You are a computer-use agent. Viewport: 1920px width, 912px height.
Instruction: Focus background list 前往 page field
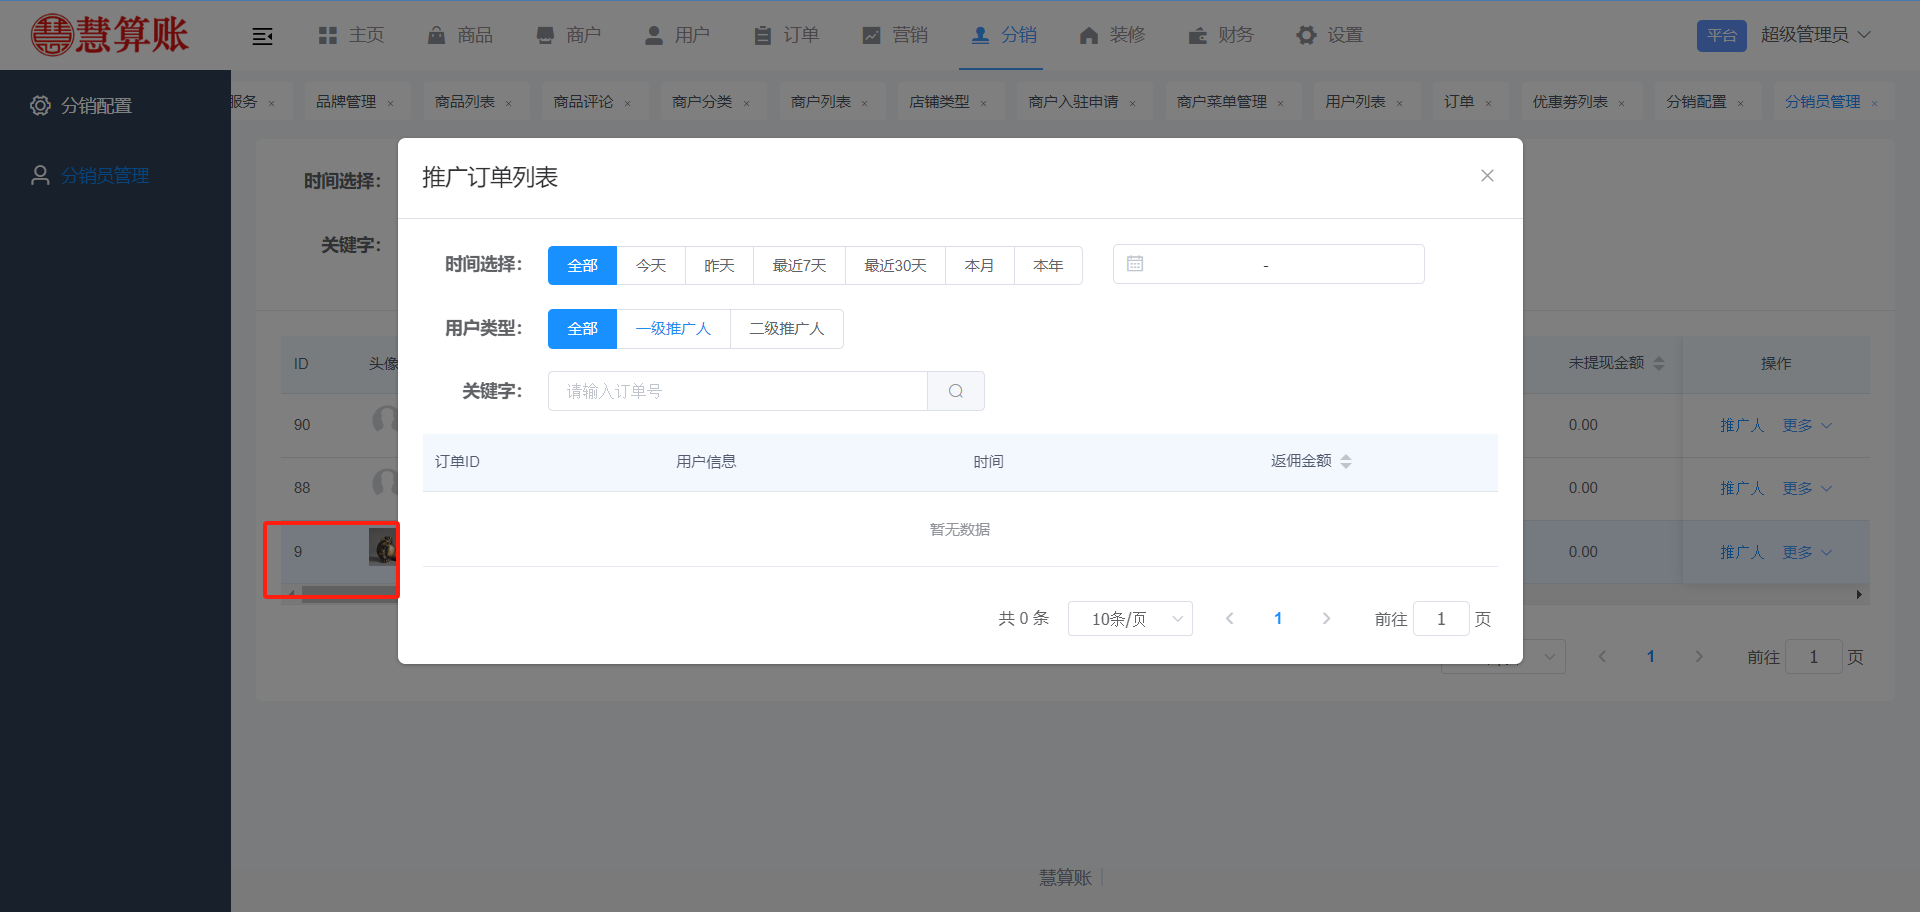pyautogui.click(x=1813, y=657)
